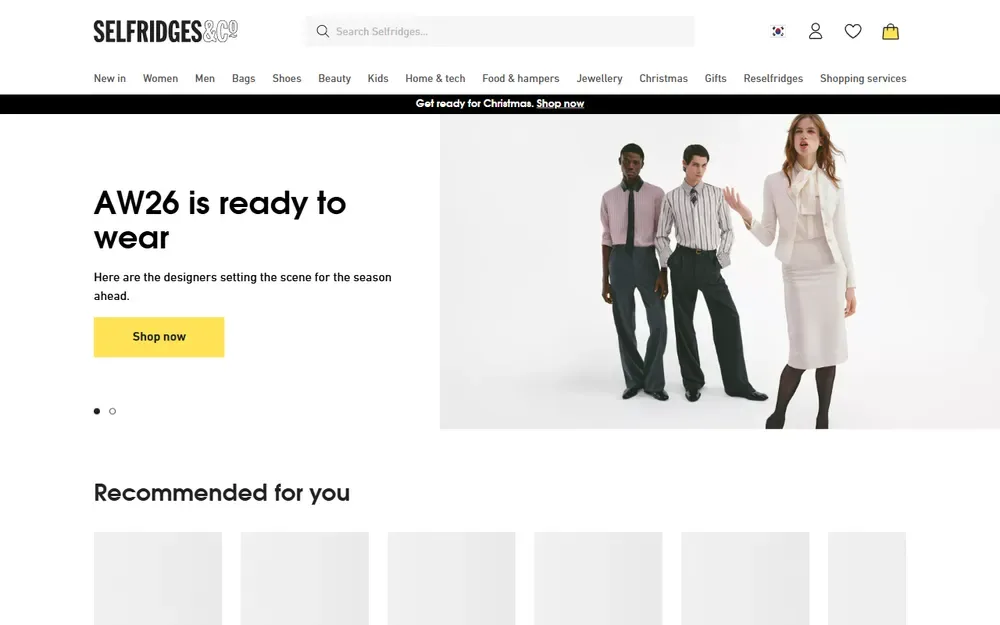1000x625 pixels.
Task: Open the Food & hampers menu
Action: (x=520, y=78)
